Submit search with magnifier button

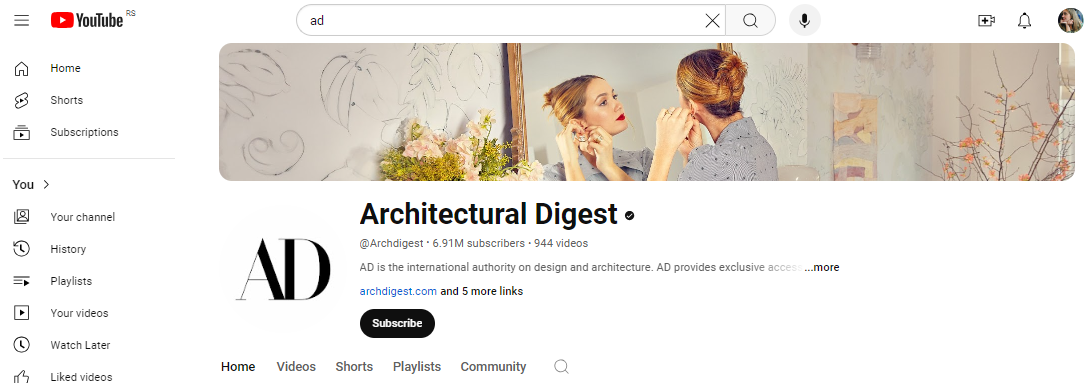[750, 21]
